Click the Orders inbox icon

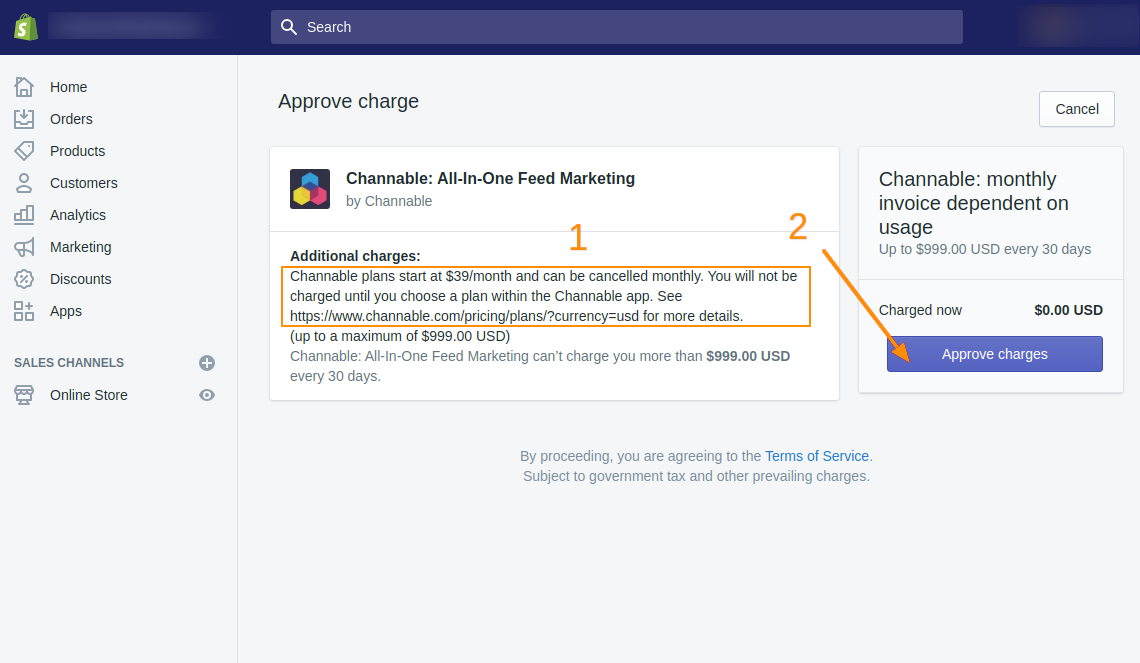tap(24, 119)
